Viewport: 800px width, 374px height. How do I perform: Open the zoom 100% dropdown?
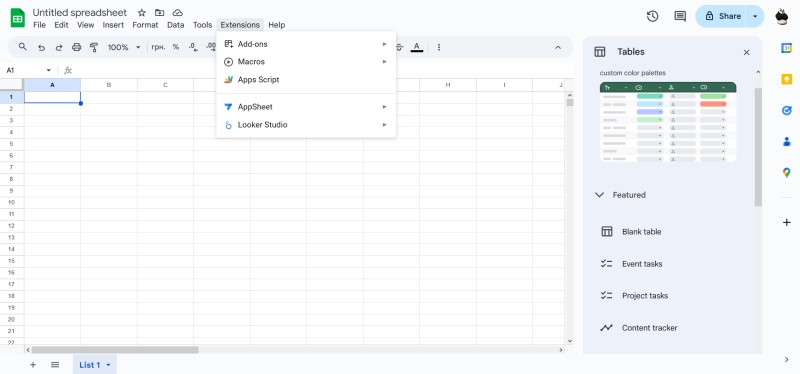pyautogui.click(x=123, y=47)
